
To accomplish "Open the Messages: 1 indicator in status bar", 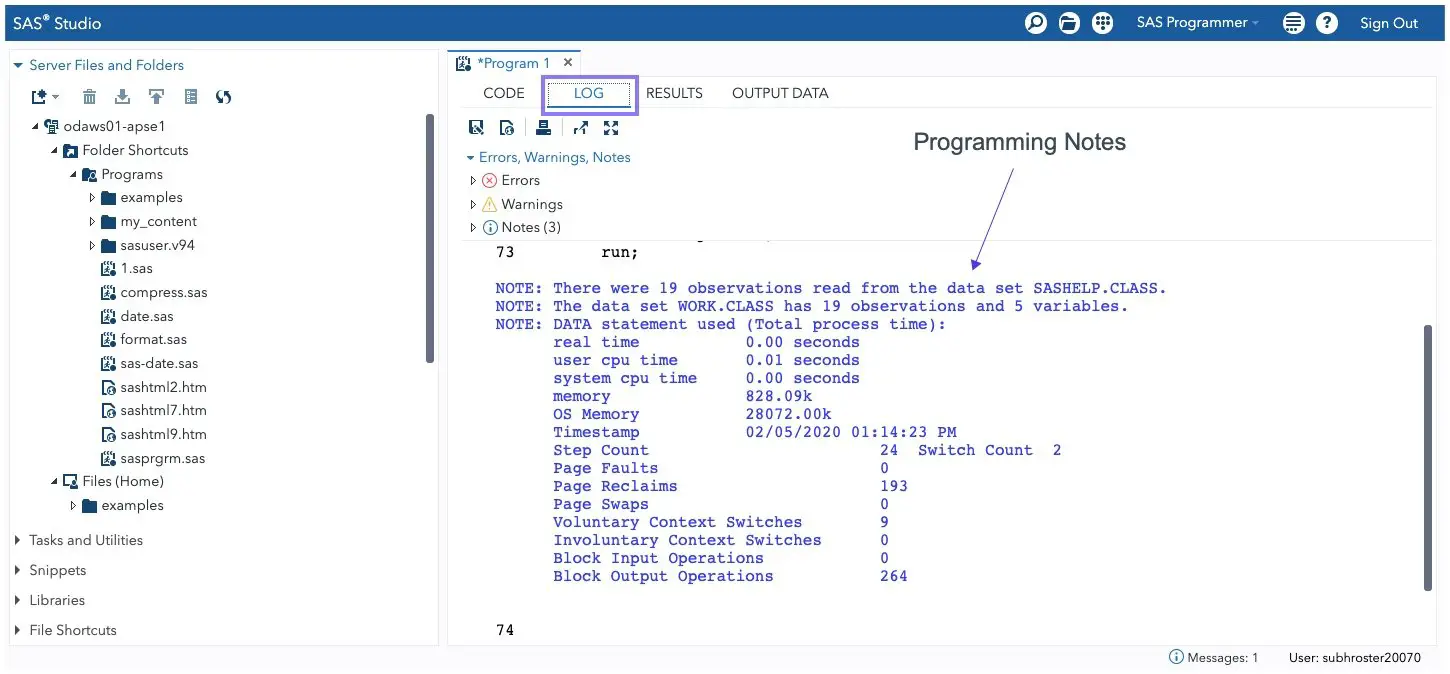I will tap(1214, 658).
